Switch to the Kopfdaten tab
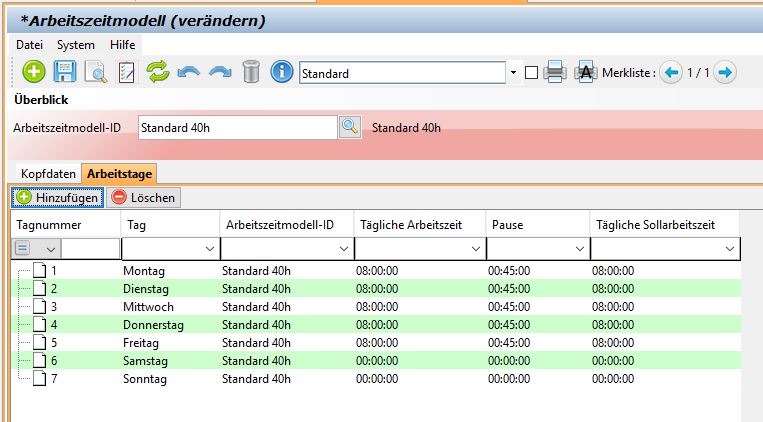This screenshot has width=763, height=422. click(48, 174)
